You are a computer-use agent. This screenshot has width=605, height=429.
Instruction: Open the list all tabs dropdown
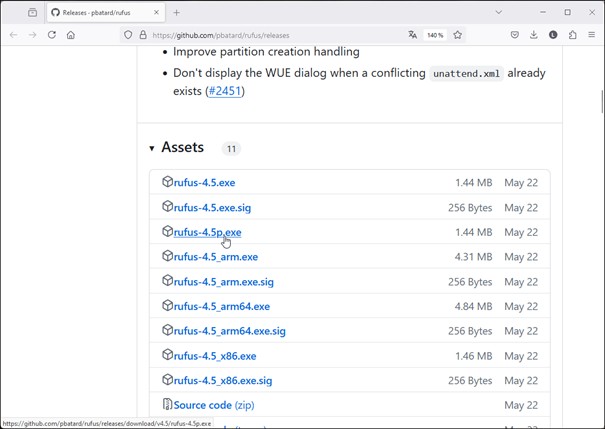(x=498, y=12)
